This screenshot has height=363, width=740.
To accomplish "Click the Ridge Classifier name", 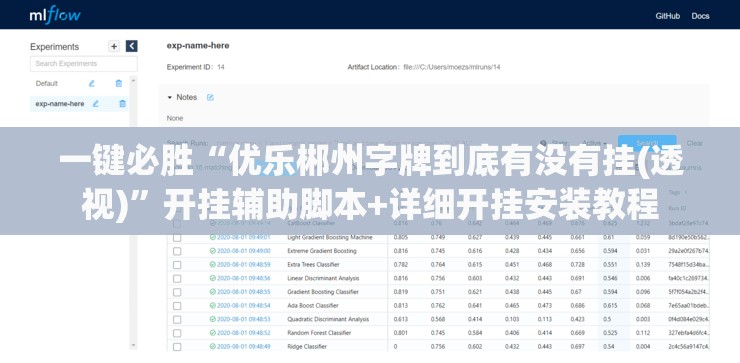I will pos(307,347).
